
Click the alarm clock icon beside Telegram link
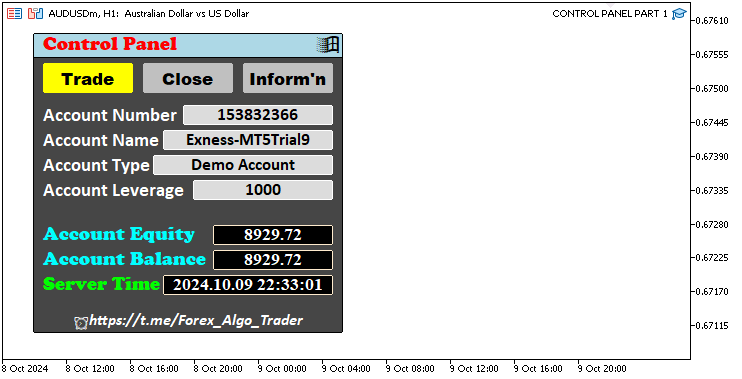(81, 323)
